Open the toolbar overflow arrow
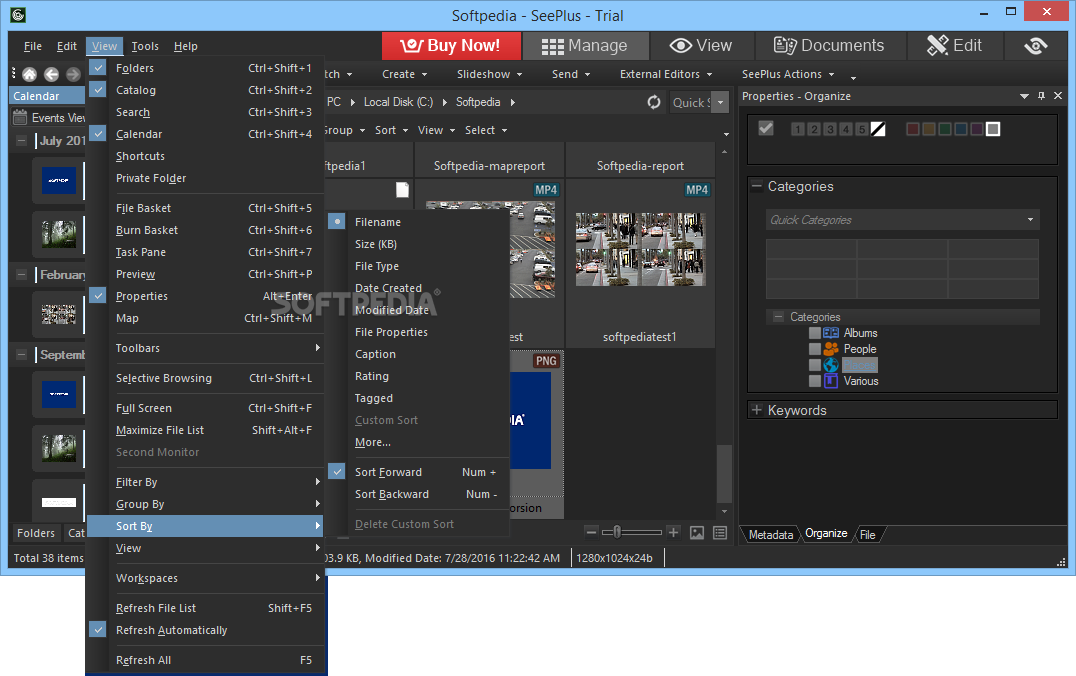 tap(853, 77)
